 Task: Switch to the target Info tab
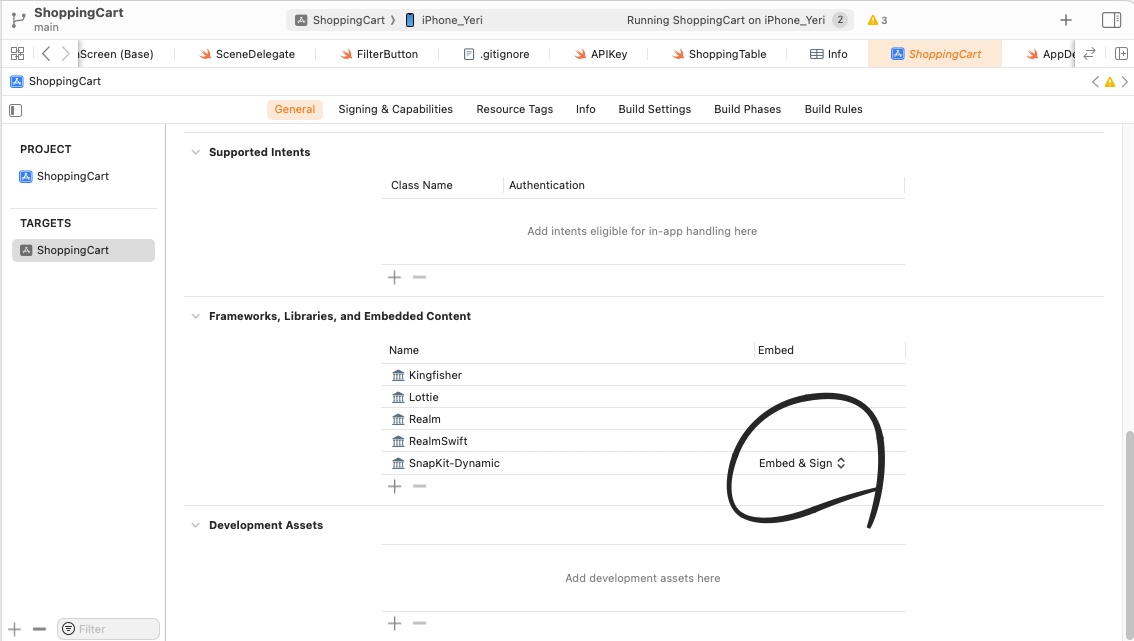point(586,109)
